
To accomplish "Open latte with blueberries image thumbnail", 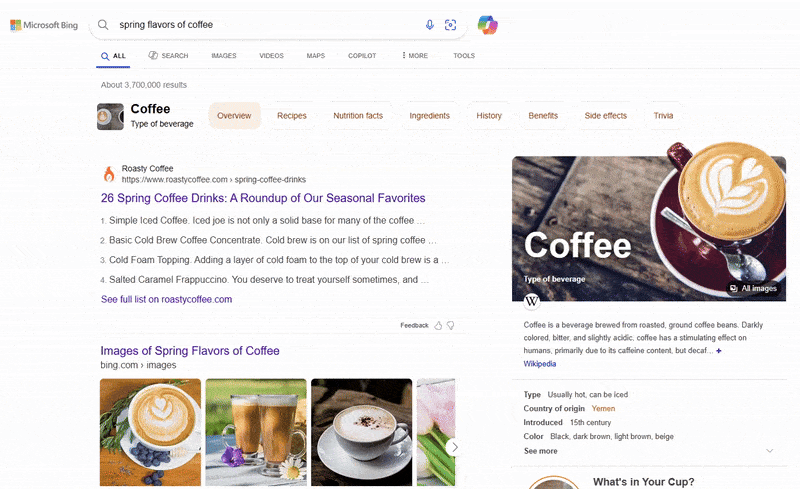I will coord(151,432).
